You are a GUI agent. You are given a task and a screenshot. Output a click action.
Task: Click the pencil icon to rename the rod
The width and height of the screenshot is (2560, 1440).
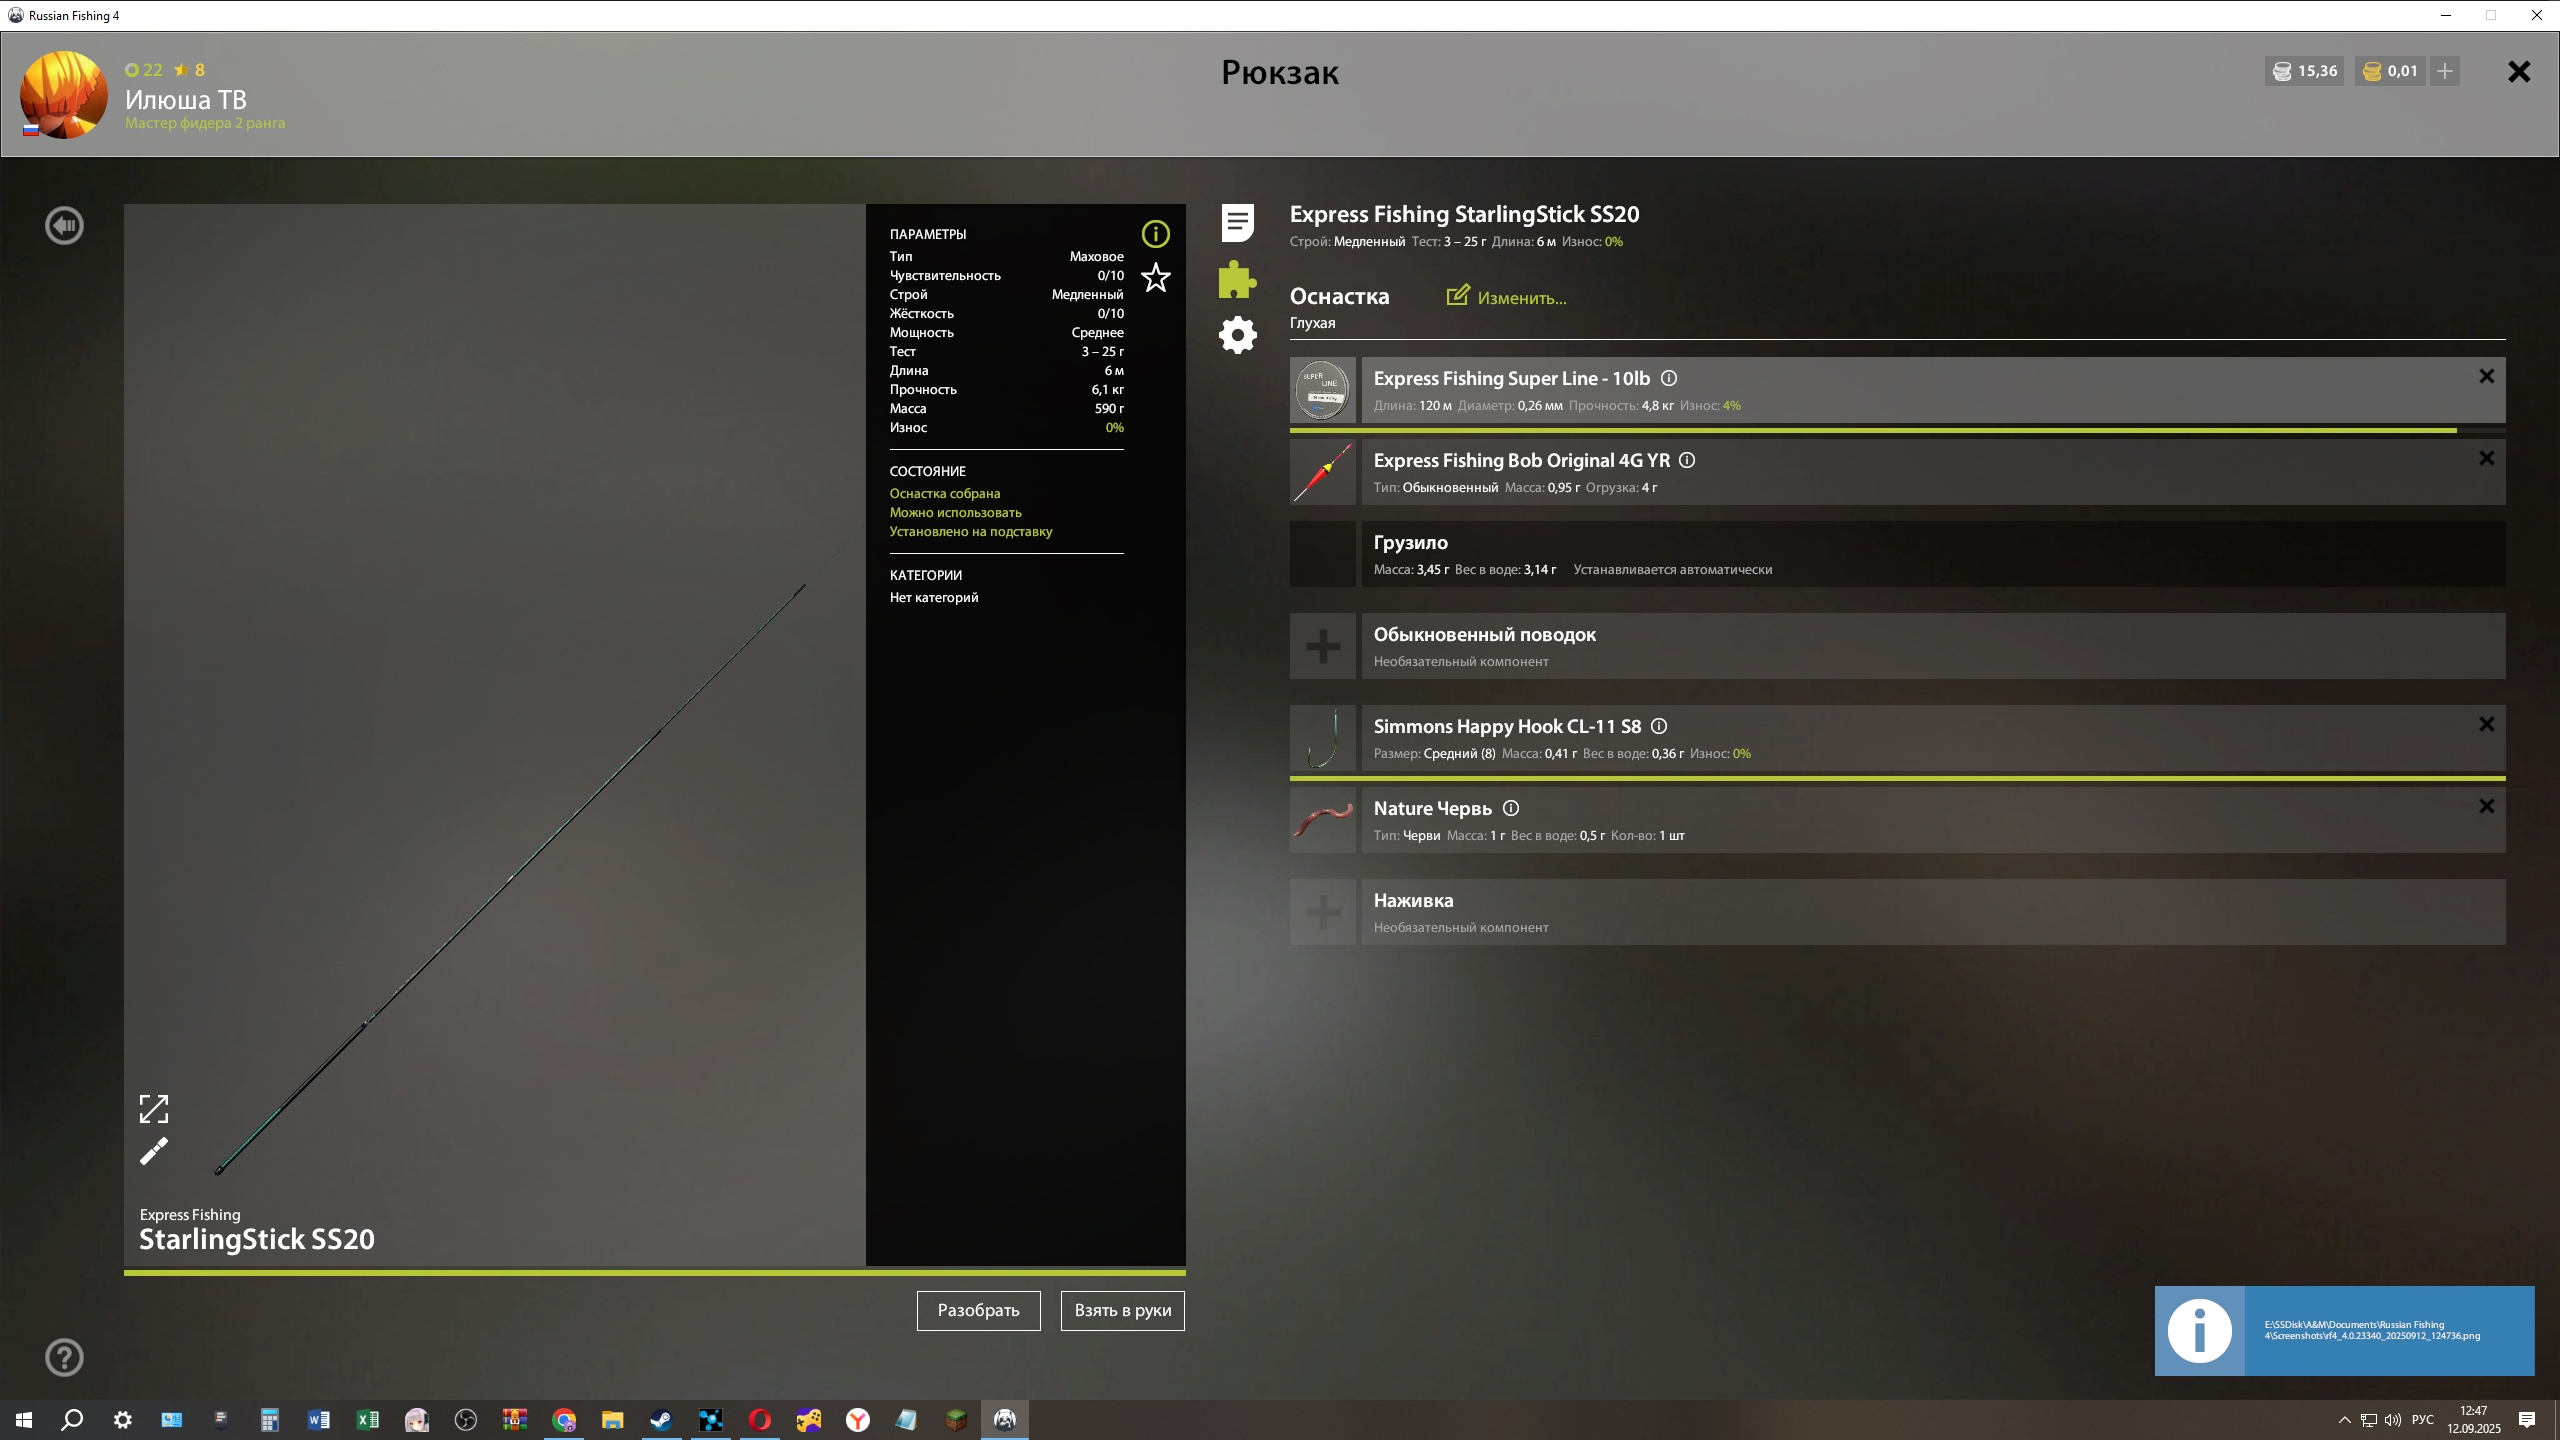point(154,1152)
